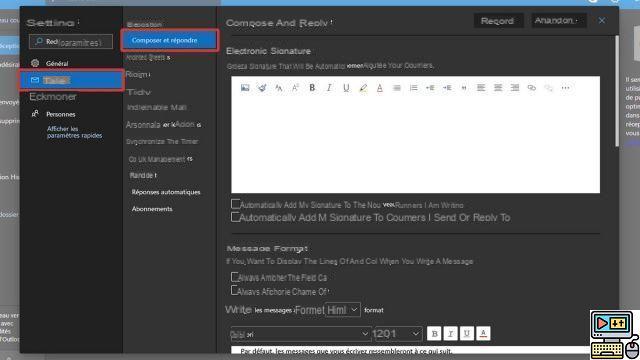The width and height of the screenshot is (640, 360).
Task: Click the gear icon beside Général
Action: pyautogui.click(x=35, y=63)
